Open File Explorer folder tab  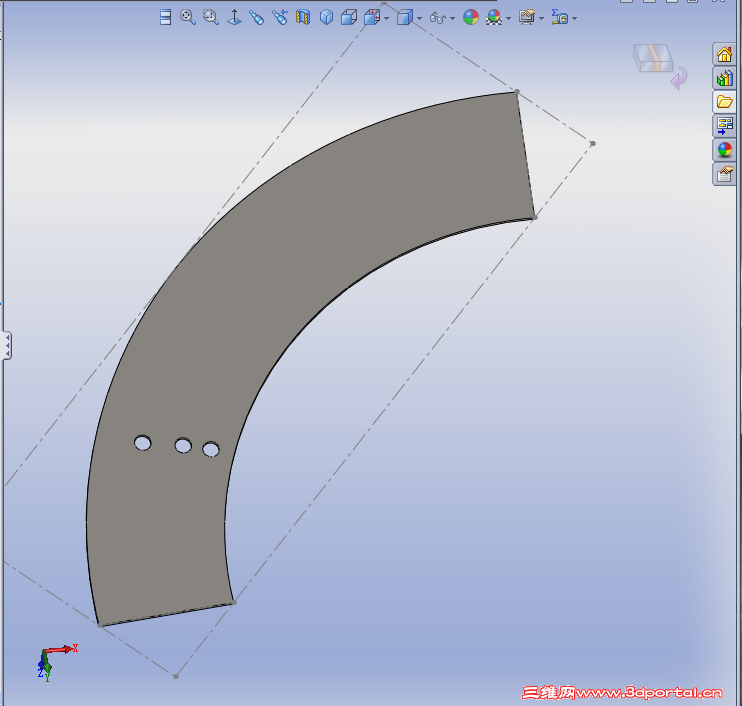[x=724, y=102]
